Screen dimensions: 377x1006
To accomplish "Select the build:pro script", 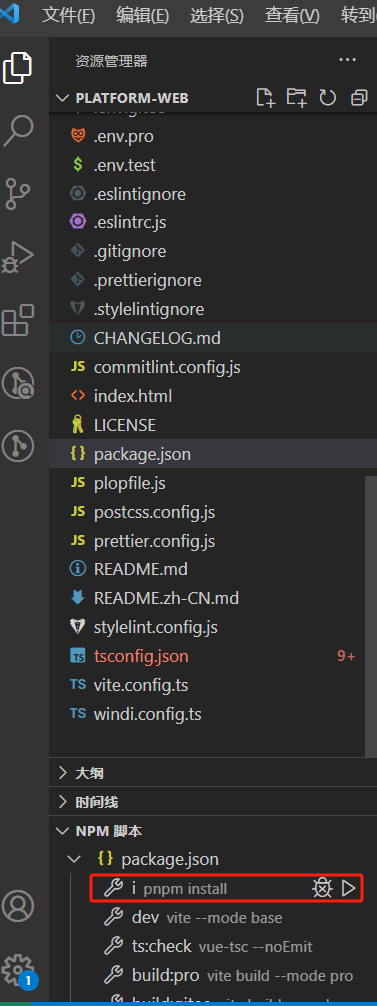I will click(x=213, y=976).
